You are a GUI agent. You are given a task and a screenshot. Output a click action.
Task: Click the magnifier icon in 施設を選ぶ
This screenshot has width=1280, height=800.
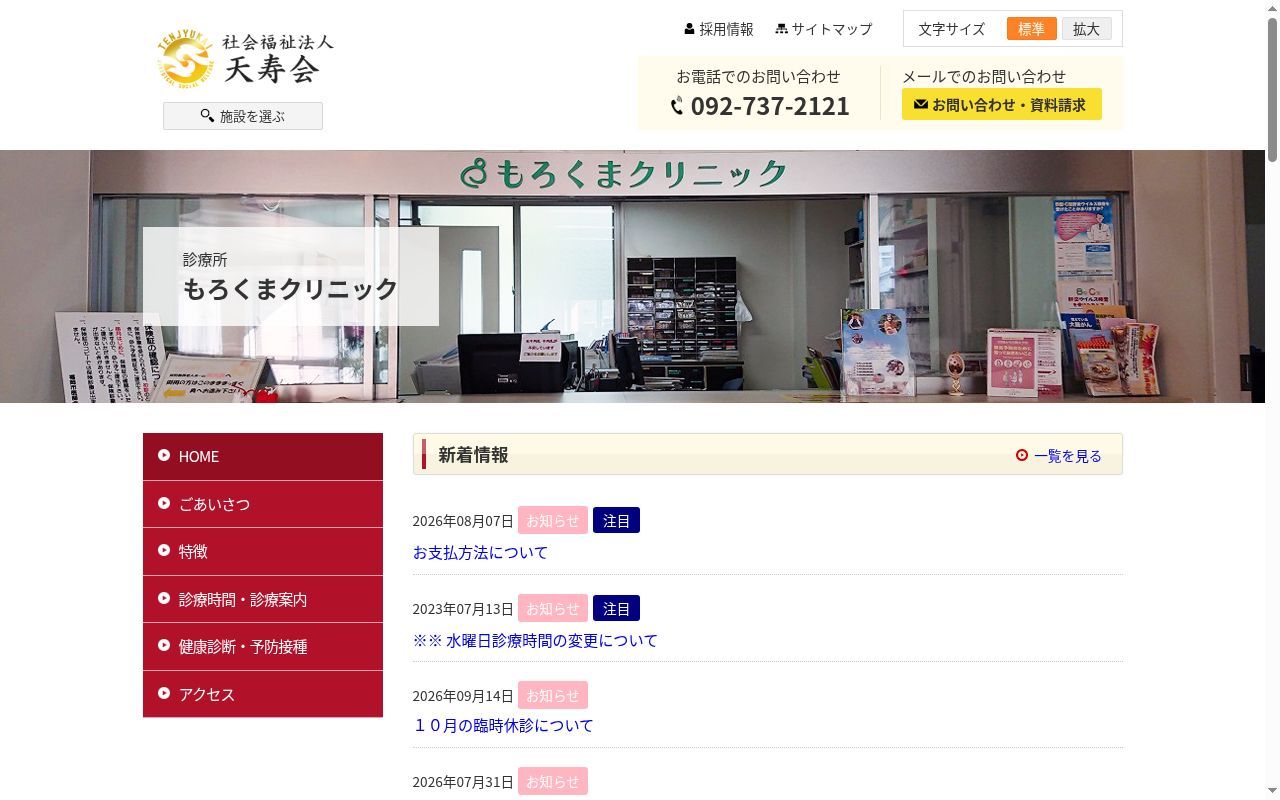207,116
